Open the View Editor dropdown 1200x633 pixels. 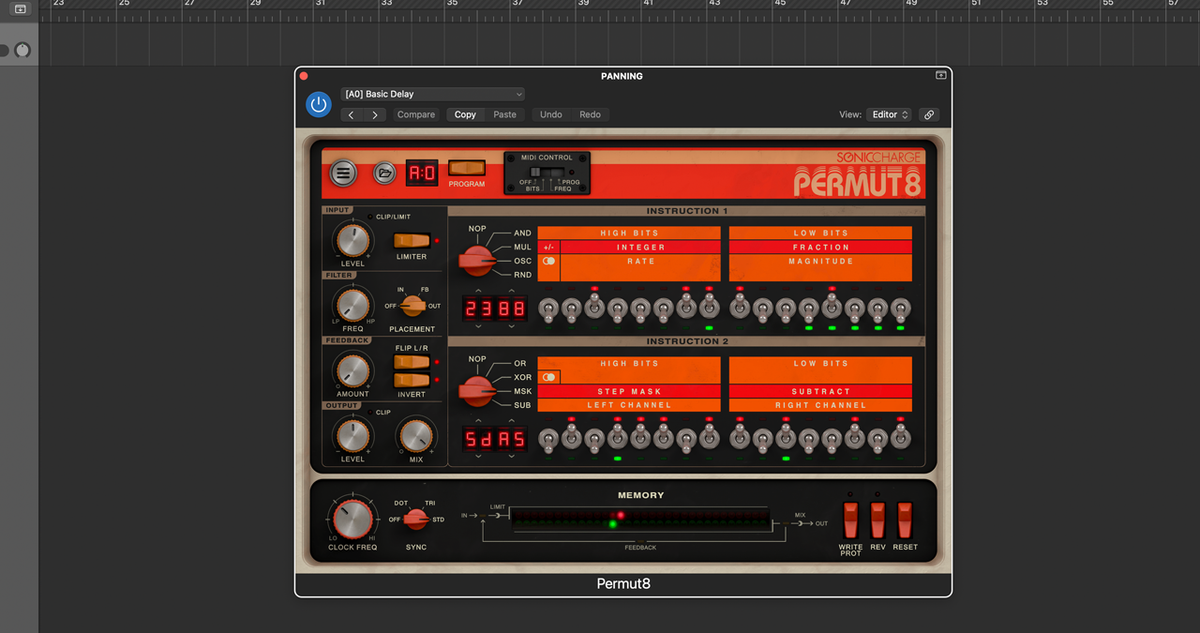click(888, 114)
